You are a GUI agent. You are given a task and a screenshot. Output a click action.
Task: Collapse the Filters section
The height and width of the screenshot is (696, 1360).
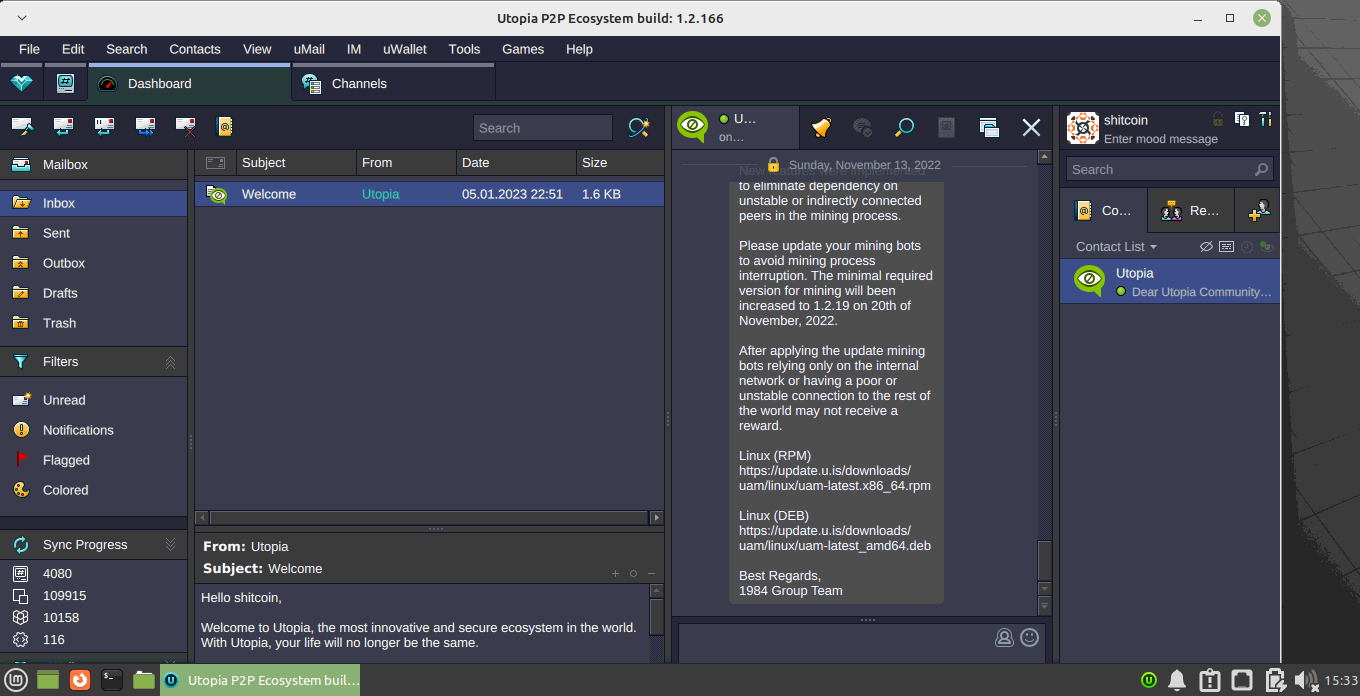[x=170, y=362]
